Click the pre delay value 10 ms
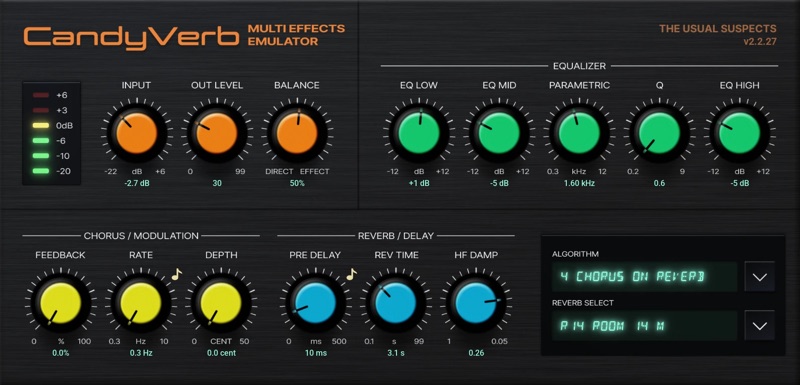This screenshot has width=800, height=385. coord(315,352)
